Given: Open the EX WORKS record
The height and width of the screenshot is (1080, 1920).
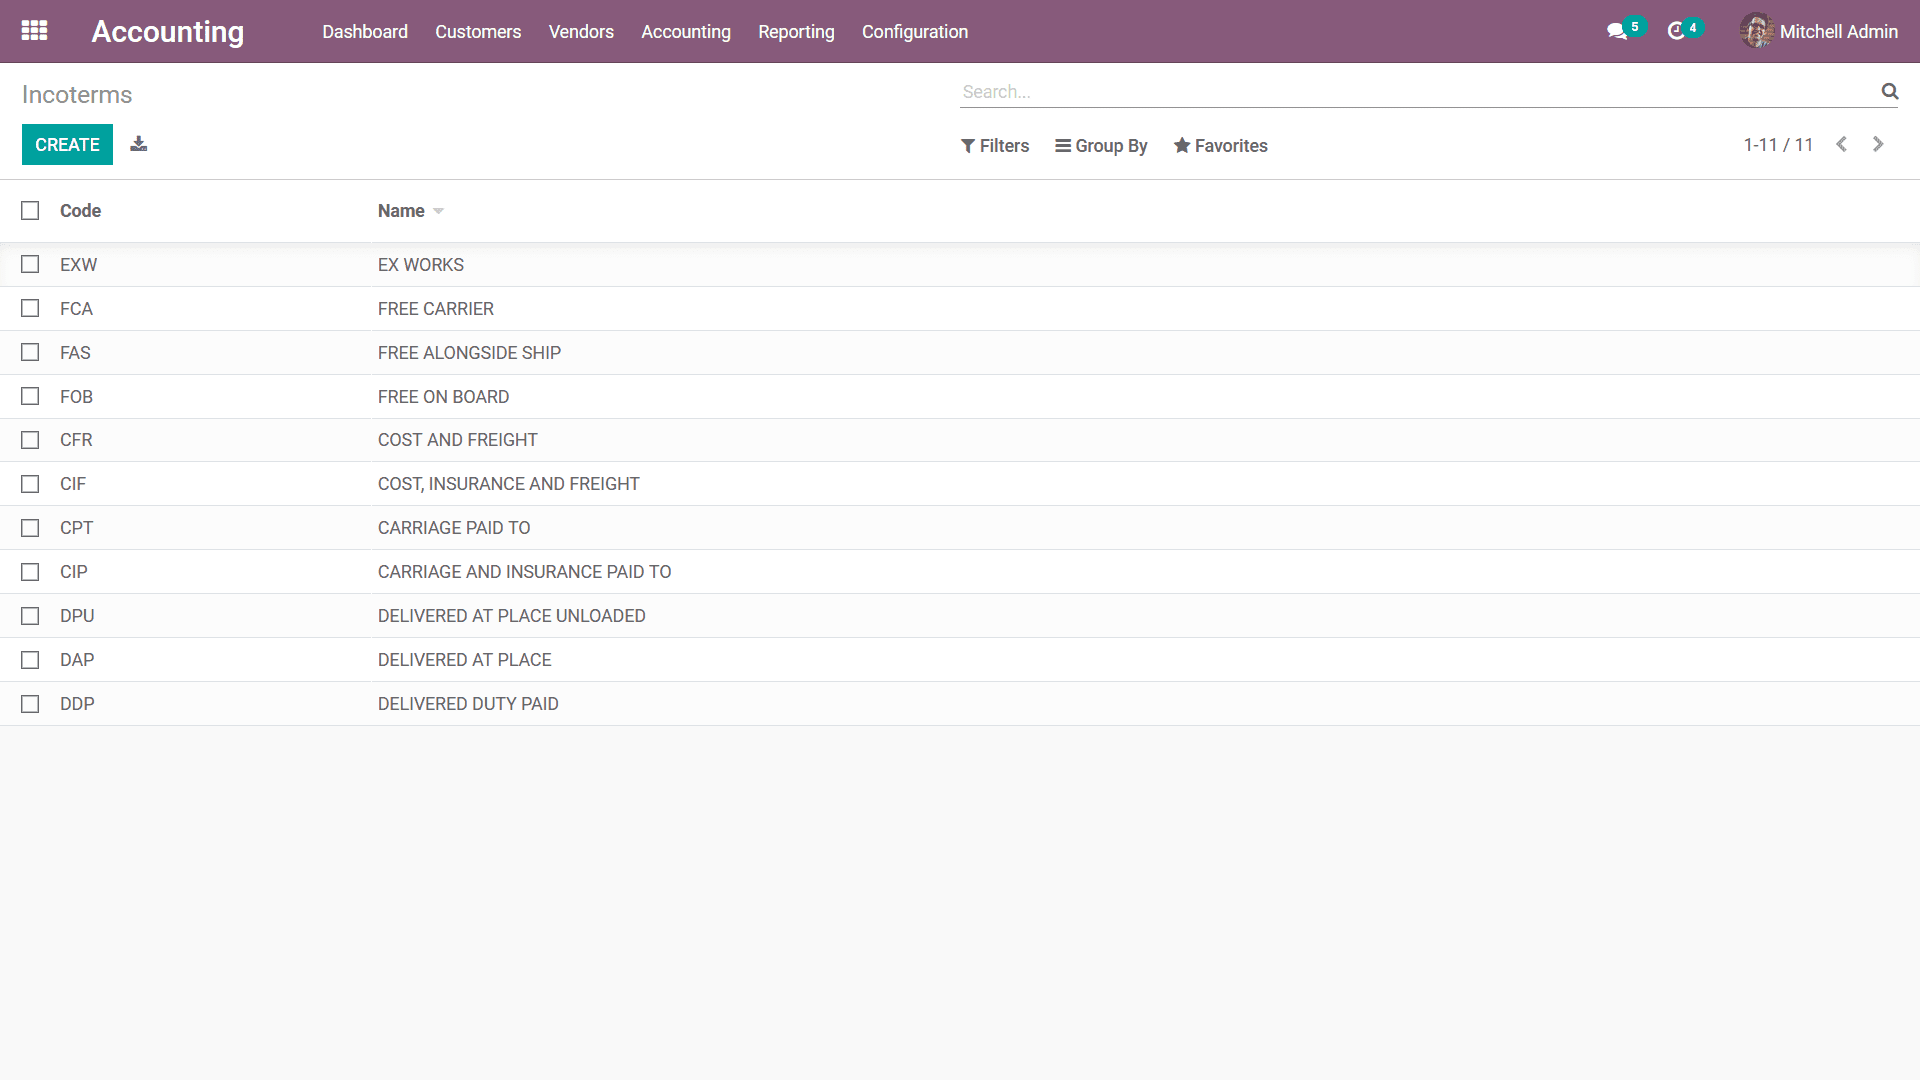Looking at the screenshot, I should point(421,265).
